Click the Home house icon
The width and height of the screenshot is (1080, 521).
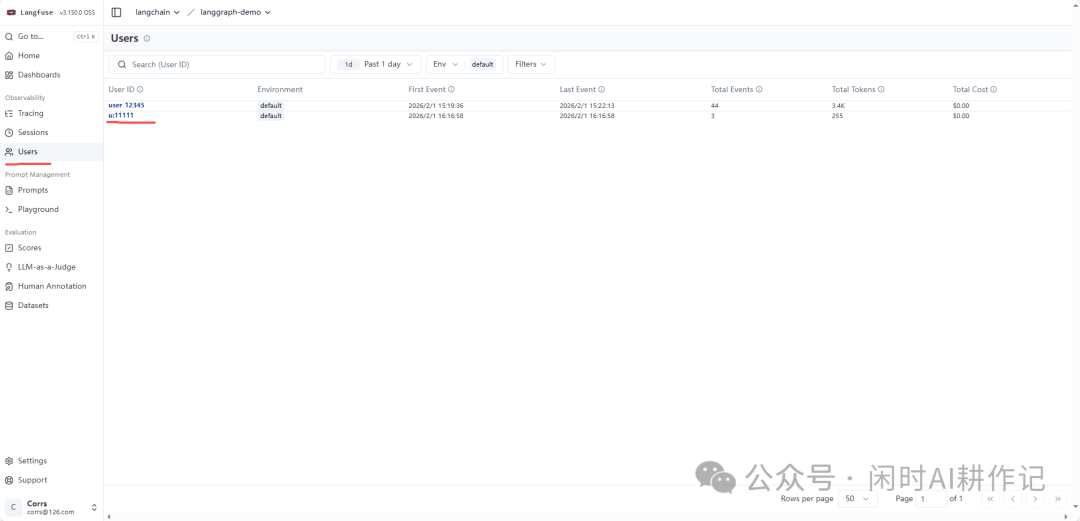click(x=9, y=56)
